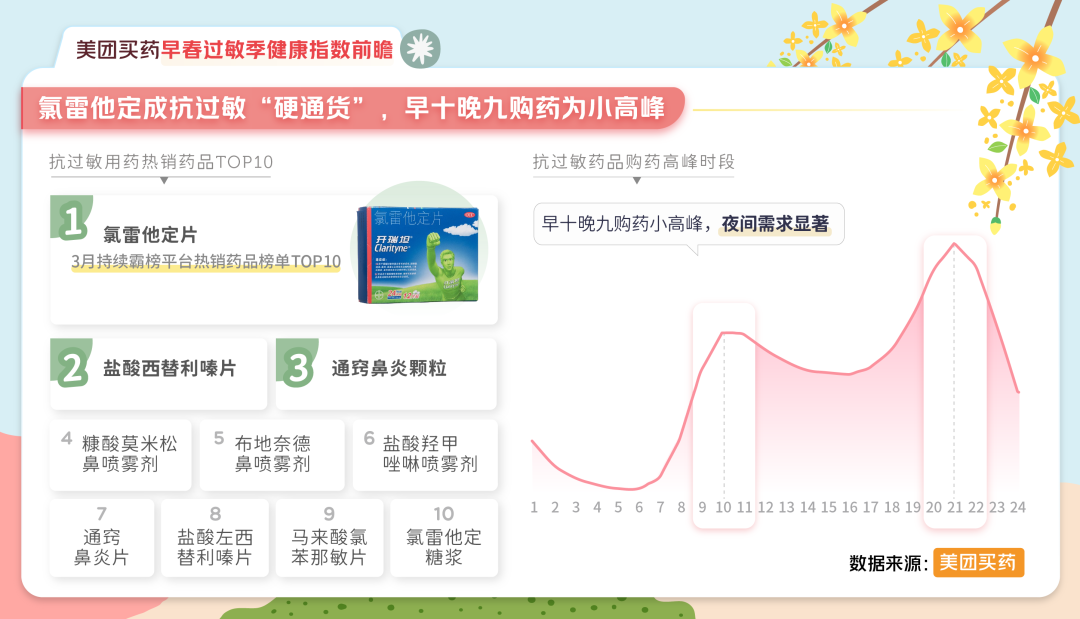Click the green number 2 rank badge
The width and height of the screenshot is (1080, 619).
pos(72,368)
